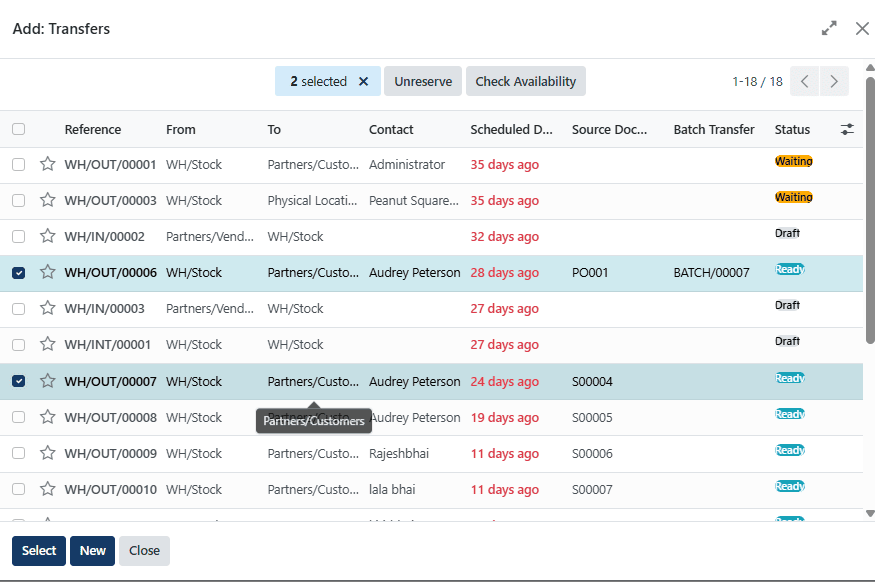The width and height of the screenshot is (875, 582).
Task: Select the WH/OUT/00003 row checkbox
Action: coord(18,200)
